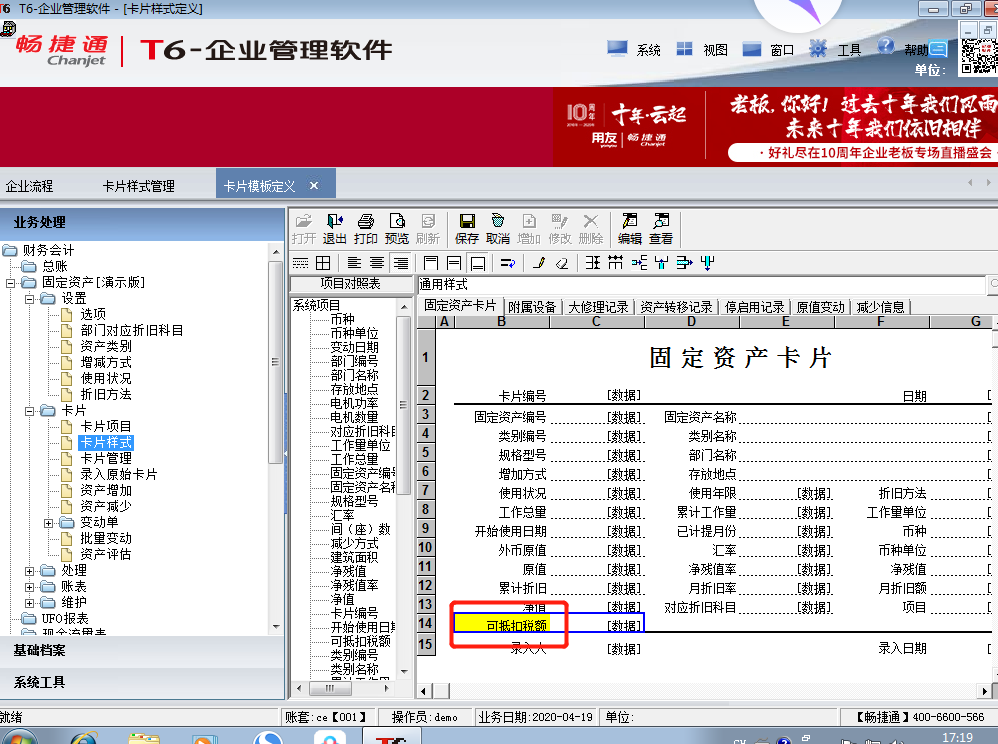
Task: Click the insert row icon
Action: 639,263
